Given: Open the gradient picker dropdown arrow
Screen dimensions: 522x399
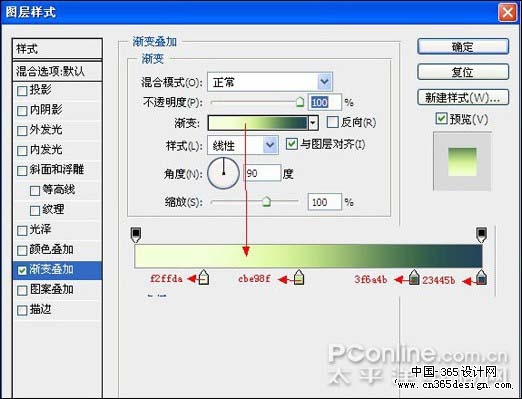Looking at the screenshot, I should tap(313, 123).
